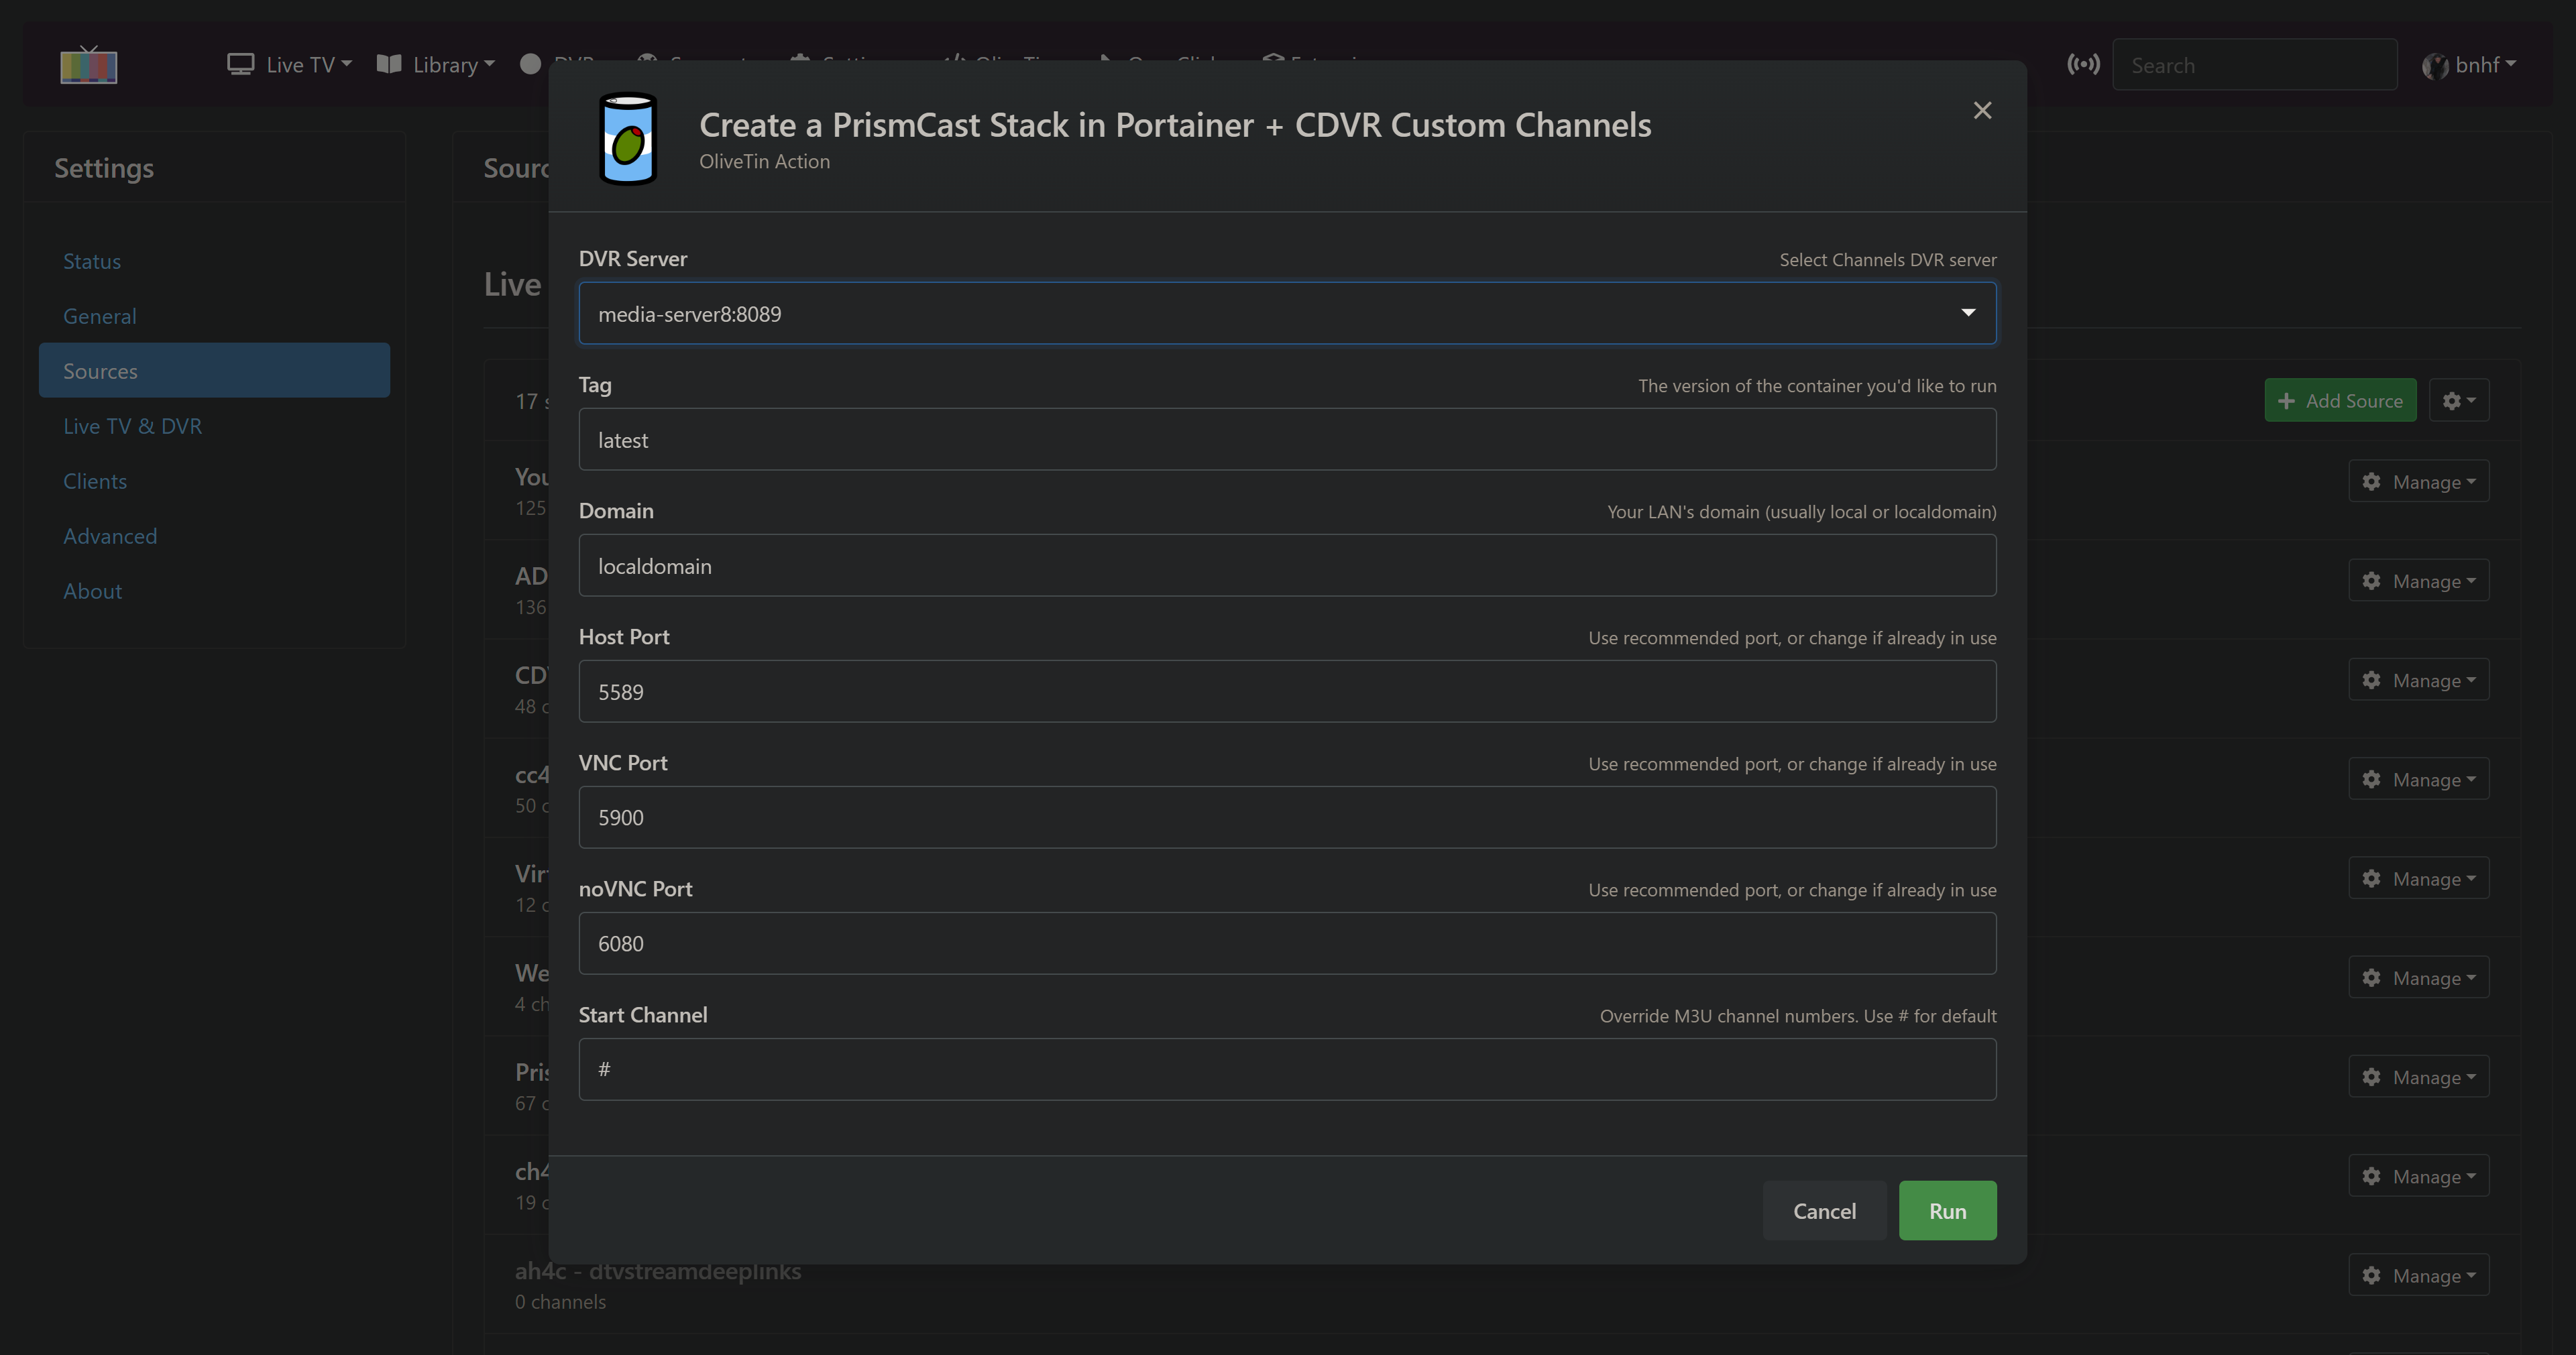The image size is (2576, 1355).
Task: Click into the Host Port field
Action: click(1287, 692)
